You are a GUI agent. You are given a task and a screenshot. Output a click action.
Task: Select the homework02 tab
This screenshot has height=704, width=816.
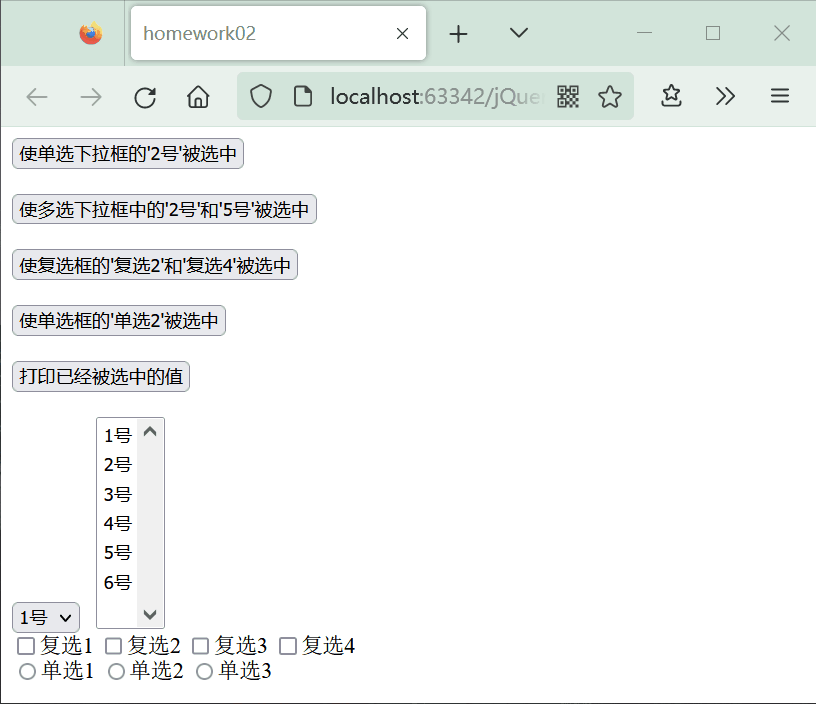[278, 33]
